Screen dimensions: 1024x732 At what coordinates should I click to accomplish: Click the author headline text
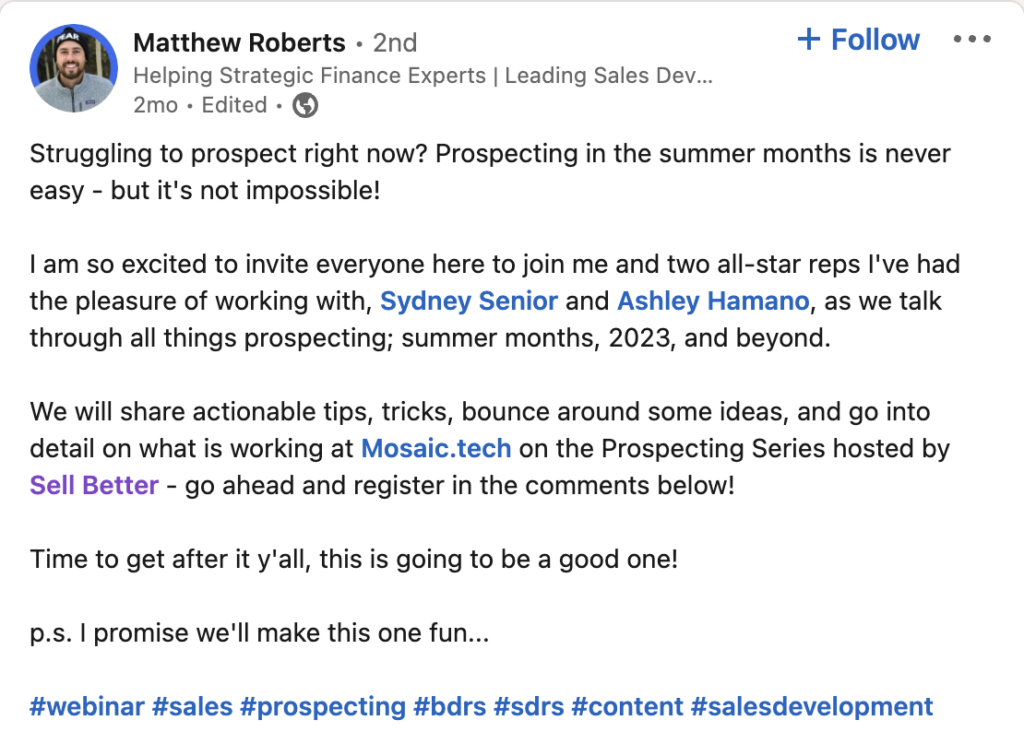423,76
